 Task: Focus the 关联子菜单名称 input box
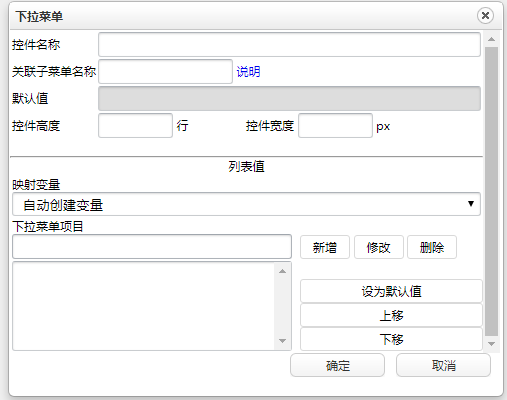coord(165,71)
